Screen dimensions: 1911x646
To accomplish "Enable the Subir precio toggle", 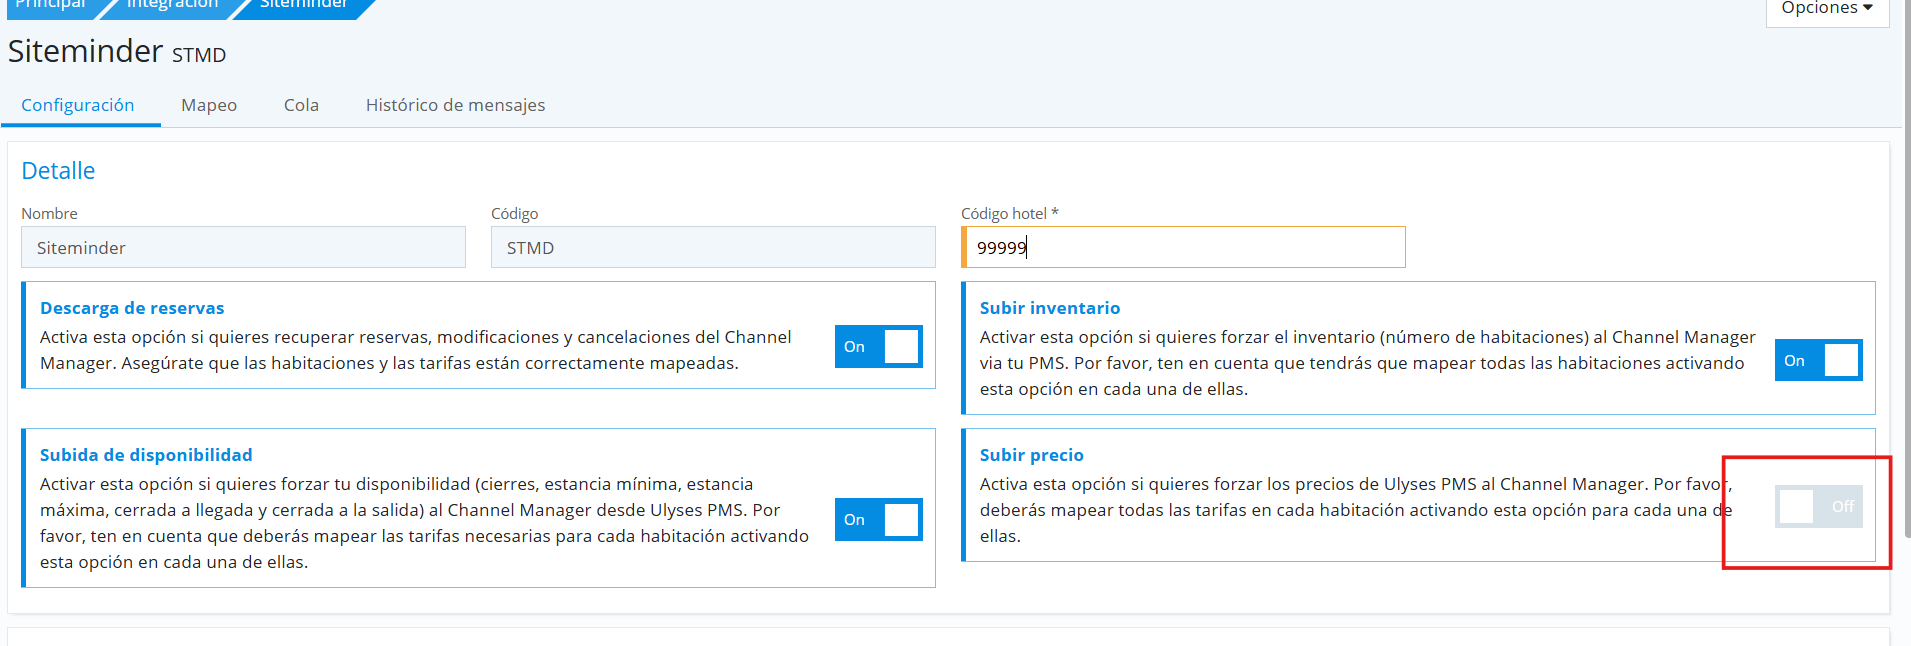I will point(1818,507).
